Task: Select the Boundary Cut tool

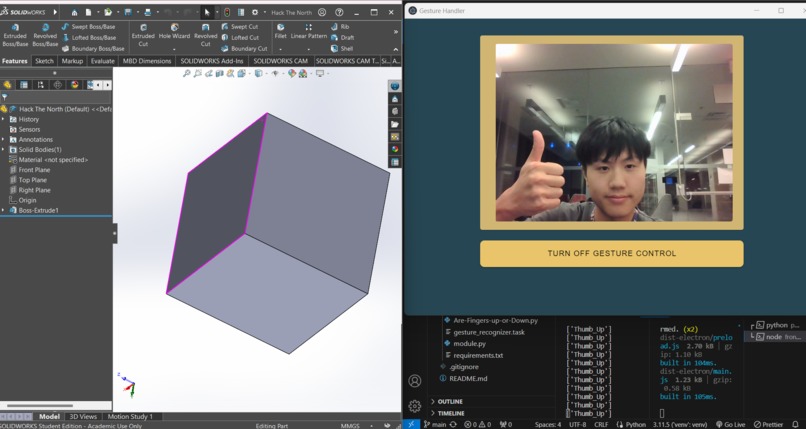Action: point(244,48)
